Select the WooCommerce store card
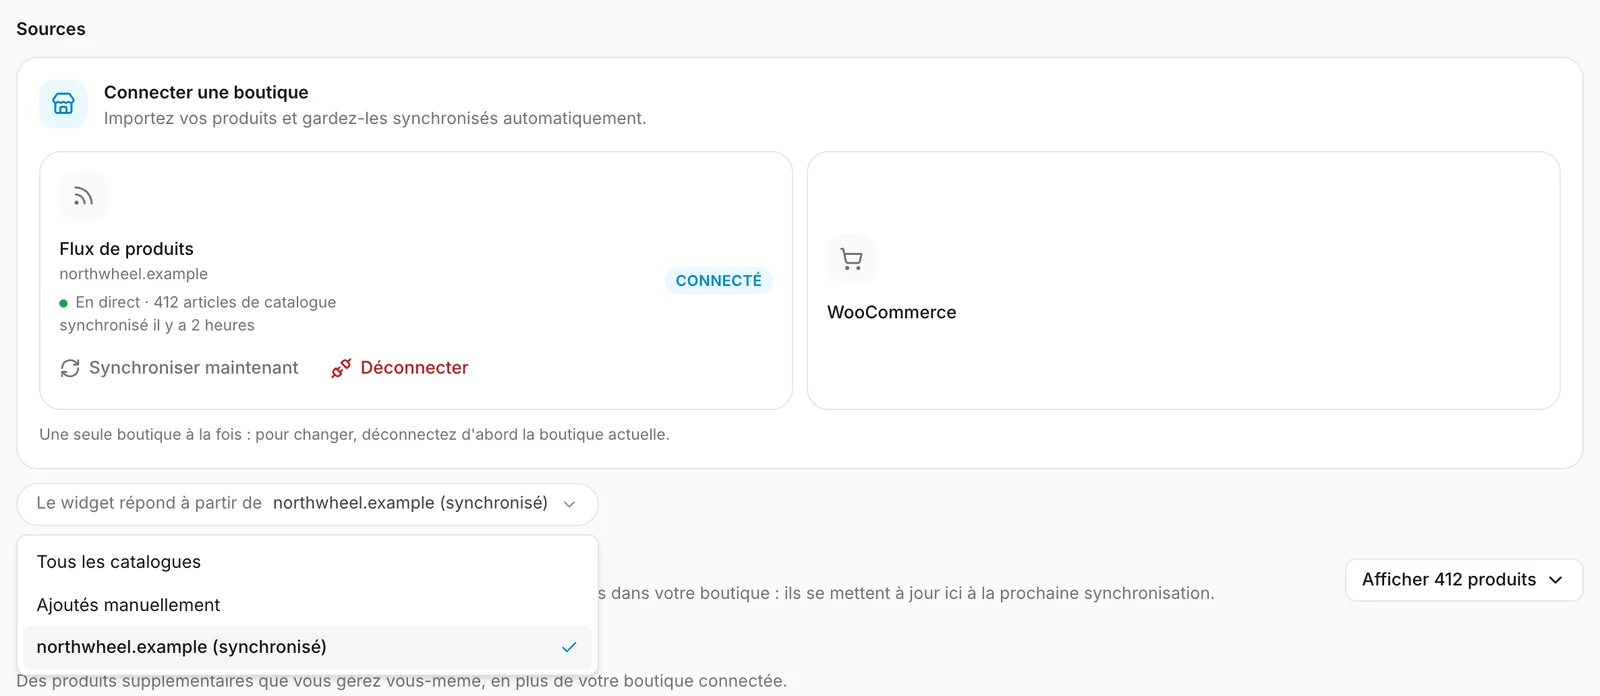1600x696 pixels. click(x=1183, y=280)
